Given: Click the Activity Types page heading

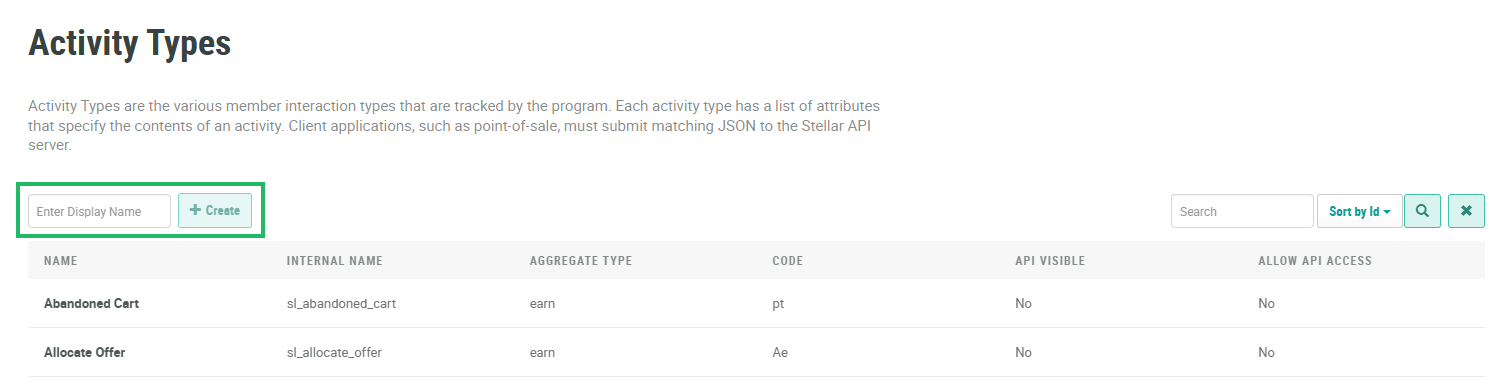Looking at the screenshot, I should tap(130, 42).
